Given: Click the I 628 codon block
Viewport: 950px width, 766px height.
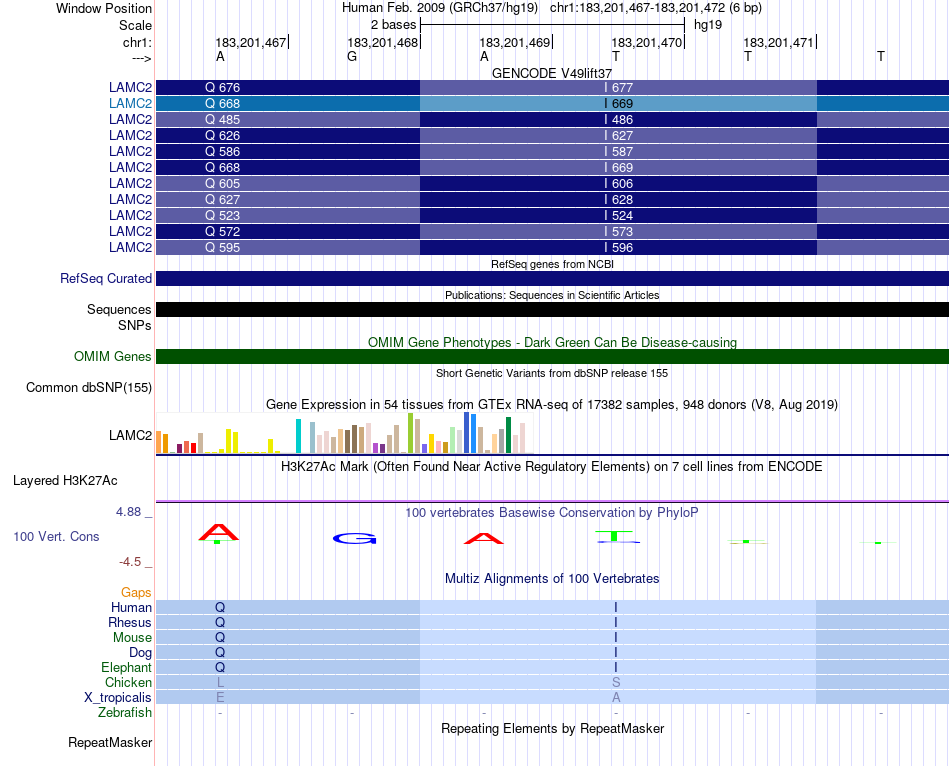Looking at the screenshot, I should pos(618,199).
